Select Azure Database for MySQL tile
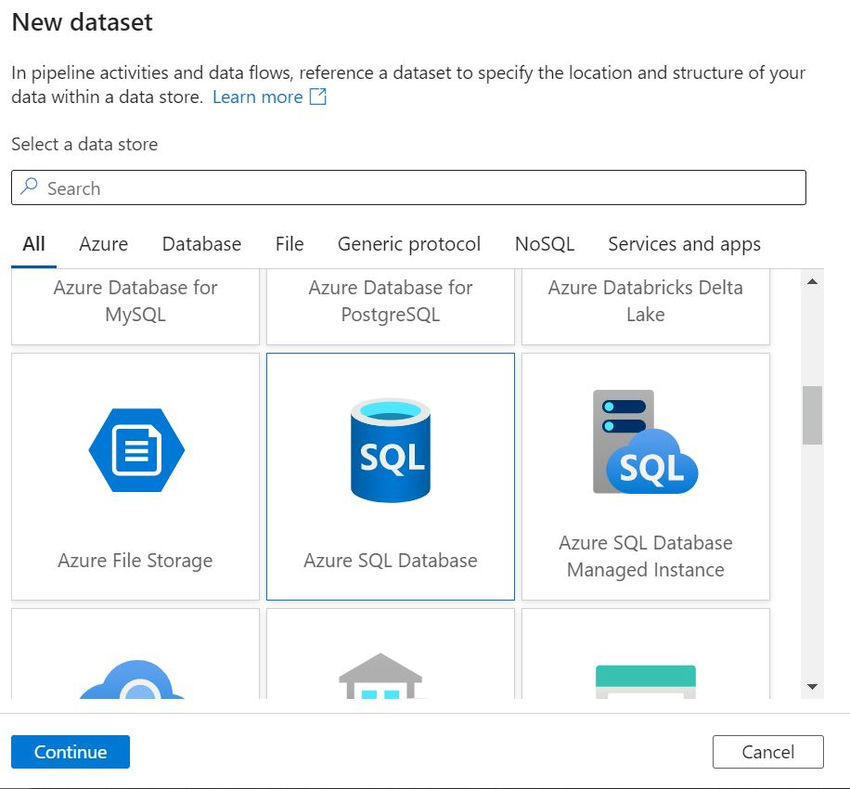 click(136, 306)
